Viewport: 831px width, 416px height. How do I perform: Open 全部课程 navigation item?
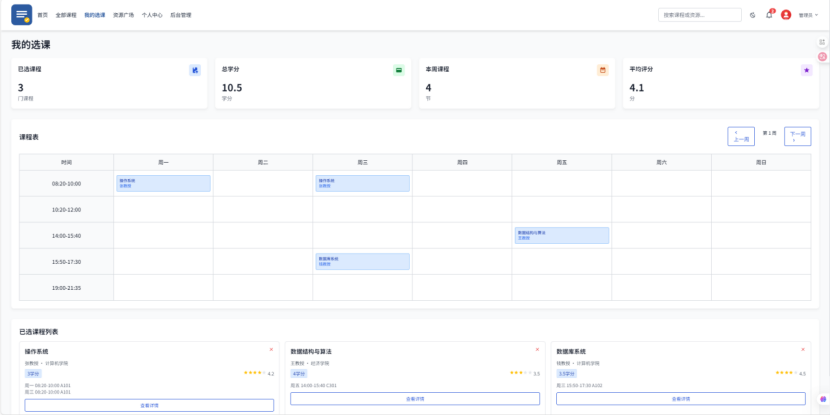coord(66,15)
